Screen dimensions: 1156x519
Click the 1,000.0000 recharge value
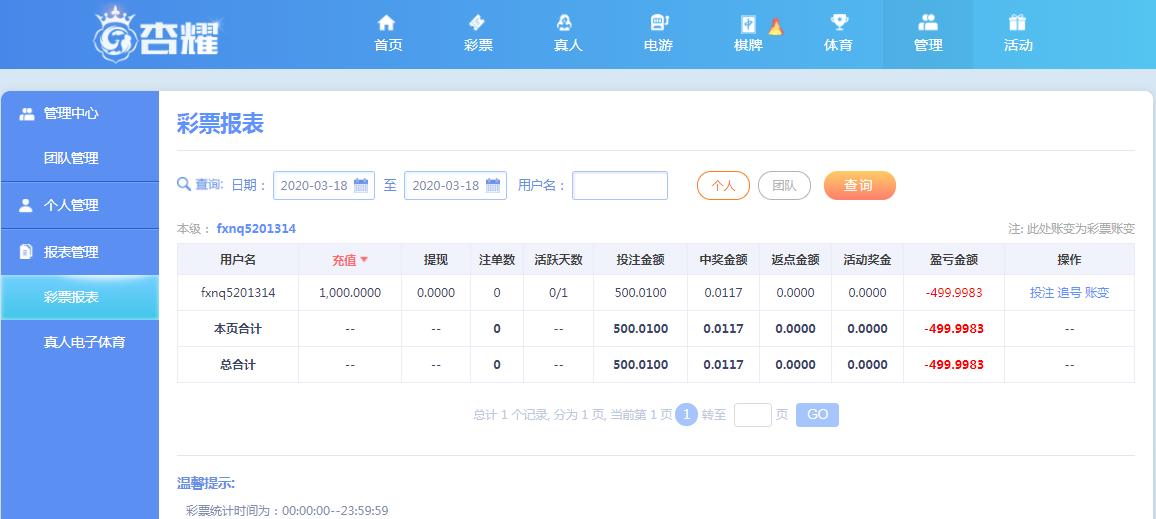point(350,293)
